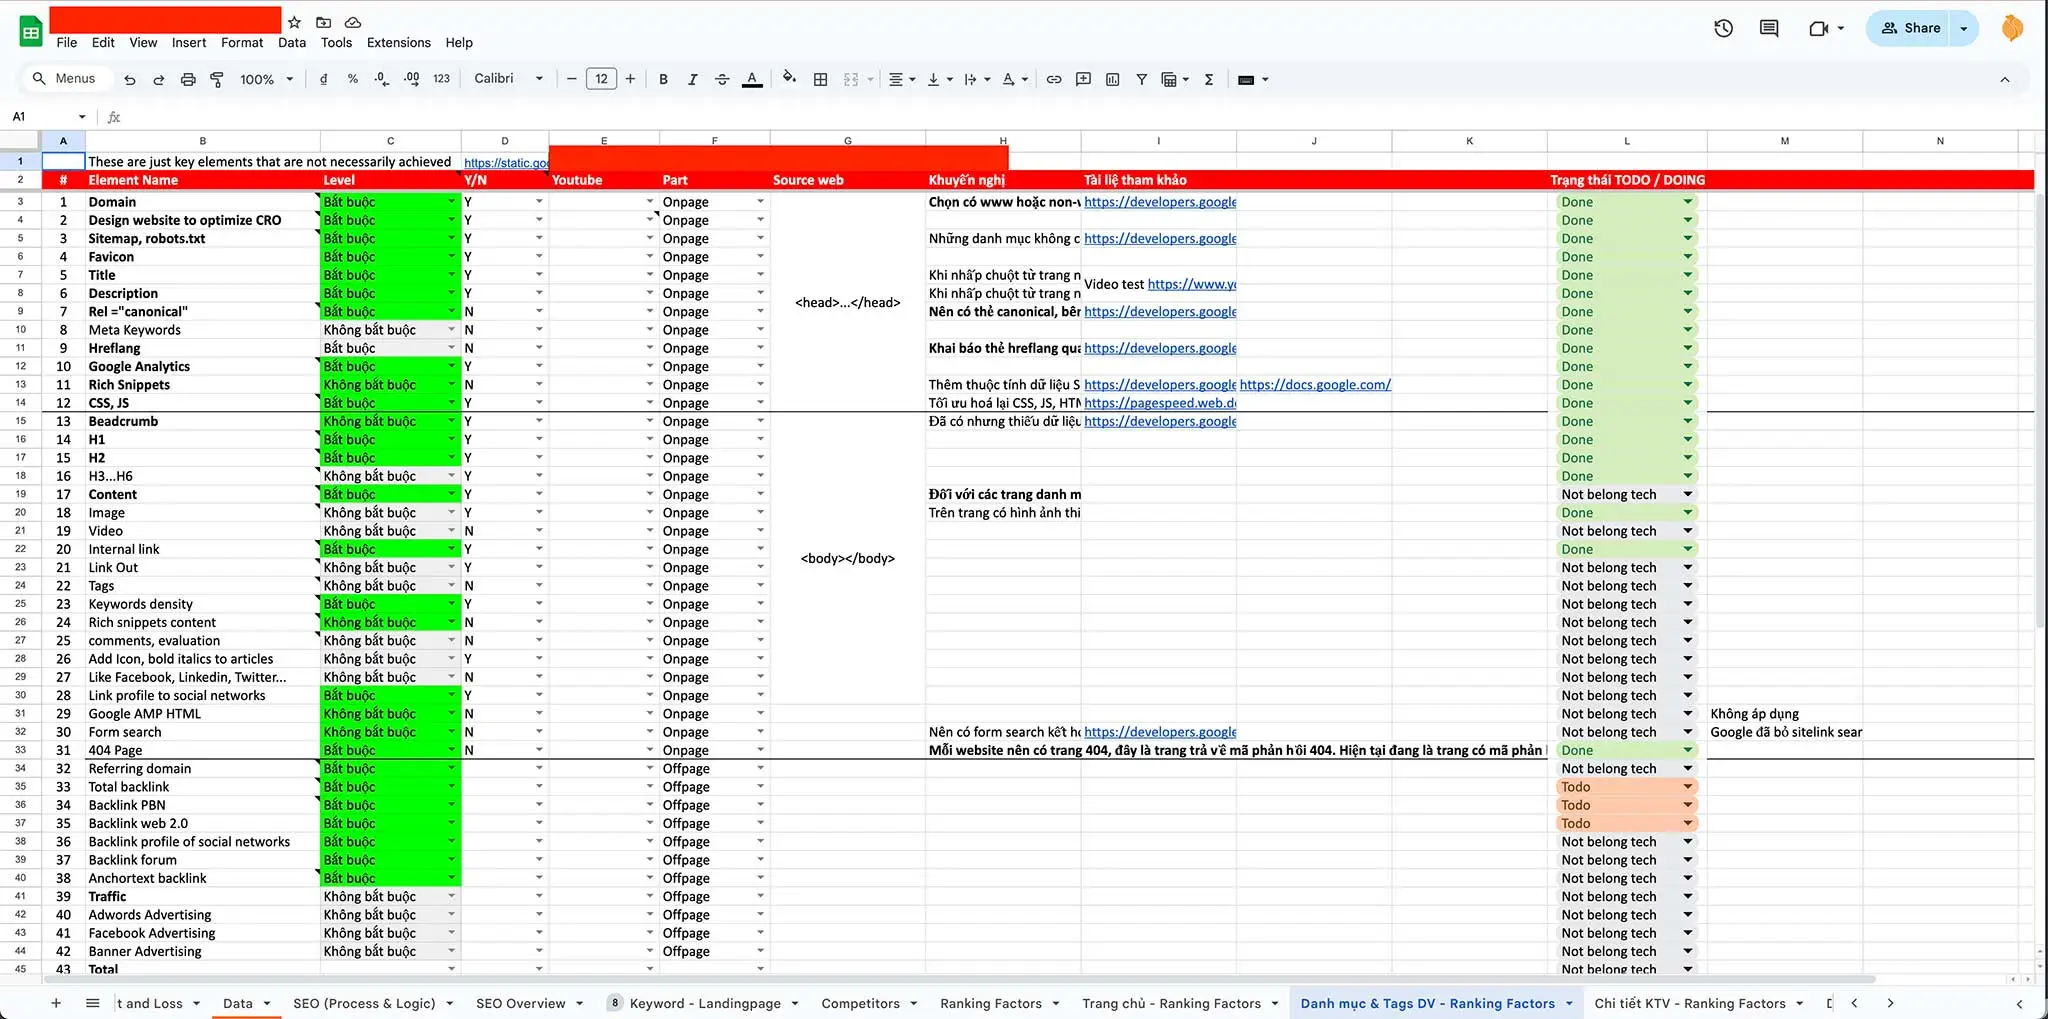Increase the font size with plus
This screenshot has height=1019, width=2048.
[630, 79]
